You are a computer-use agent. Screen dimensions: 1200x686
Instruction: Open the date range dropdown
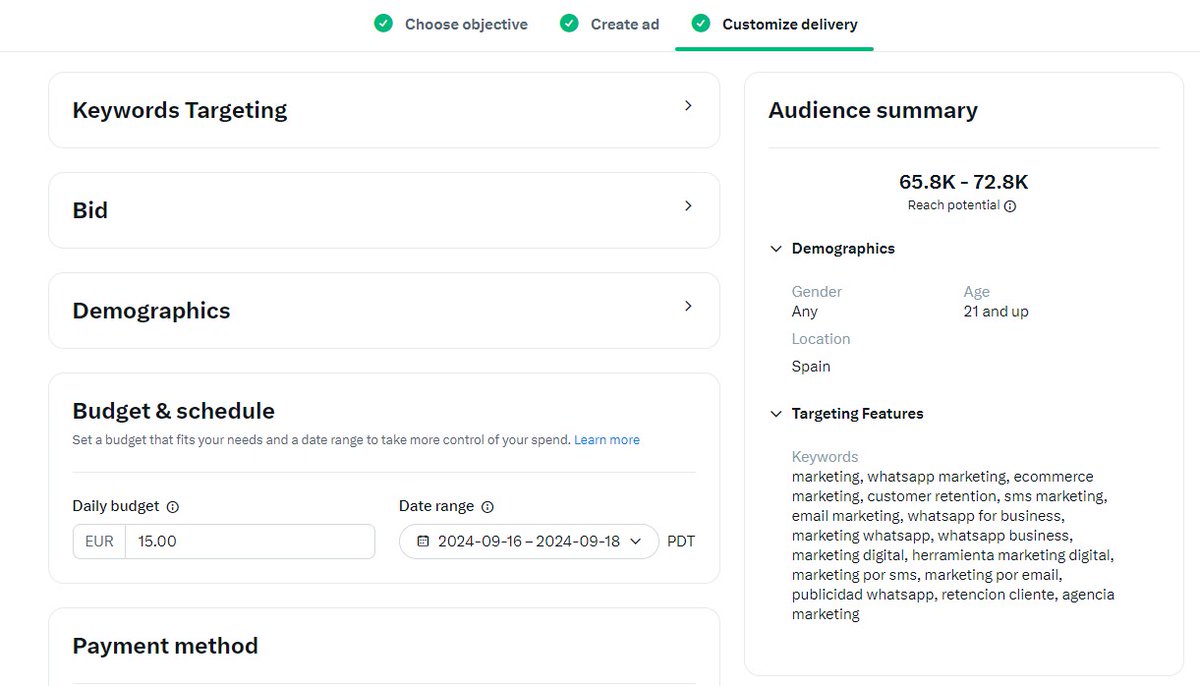point(636,541)
